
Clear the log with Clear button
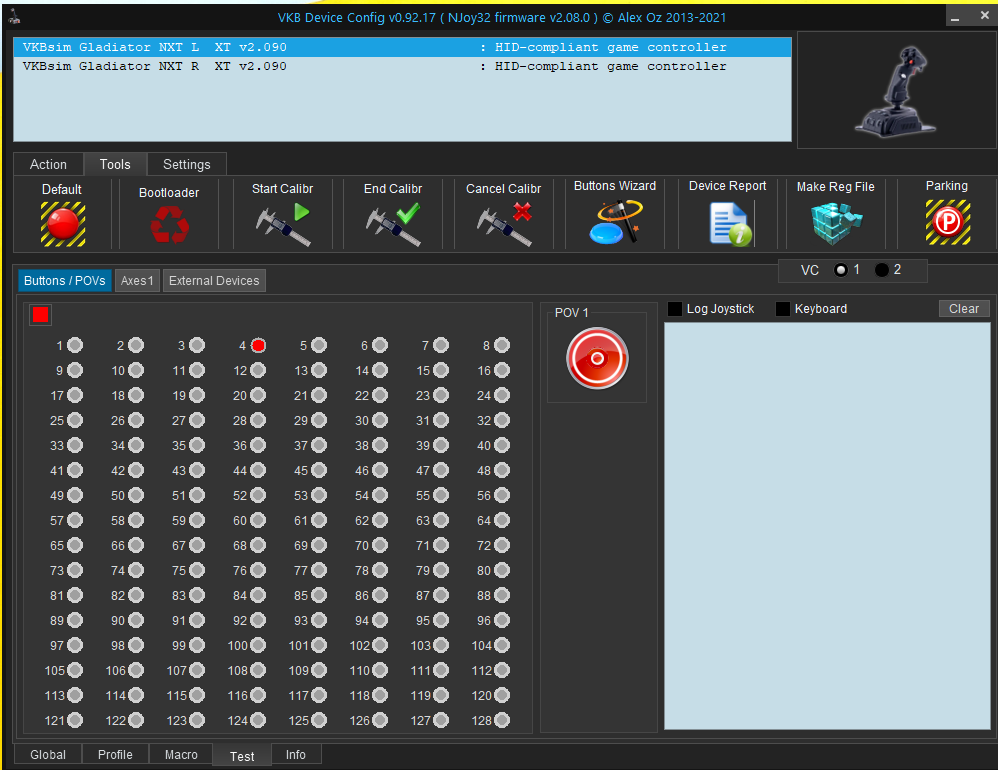pos(964,309)
